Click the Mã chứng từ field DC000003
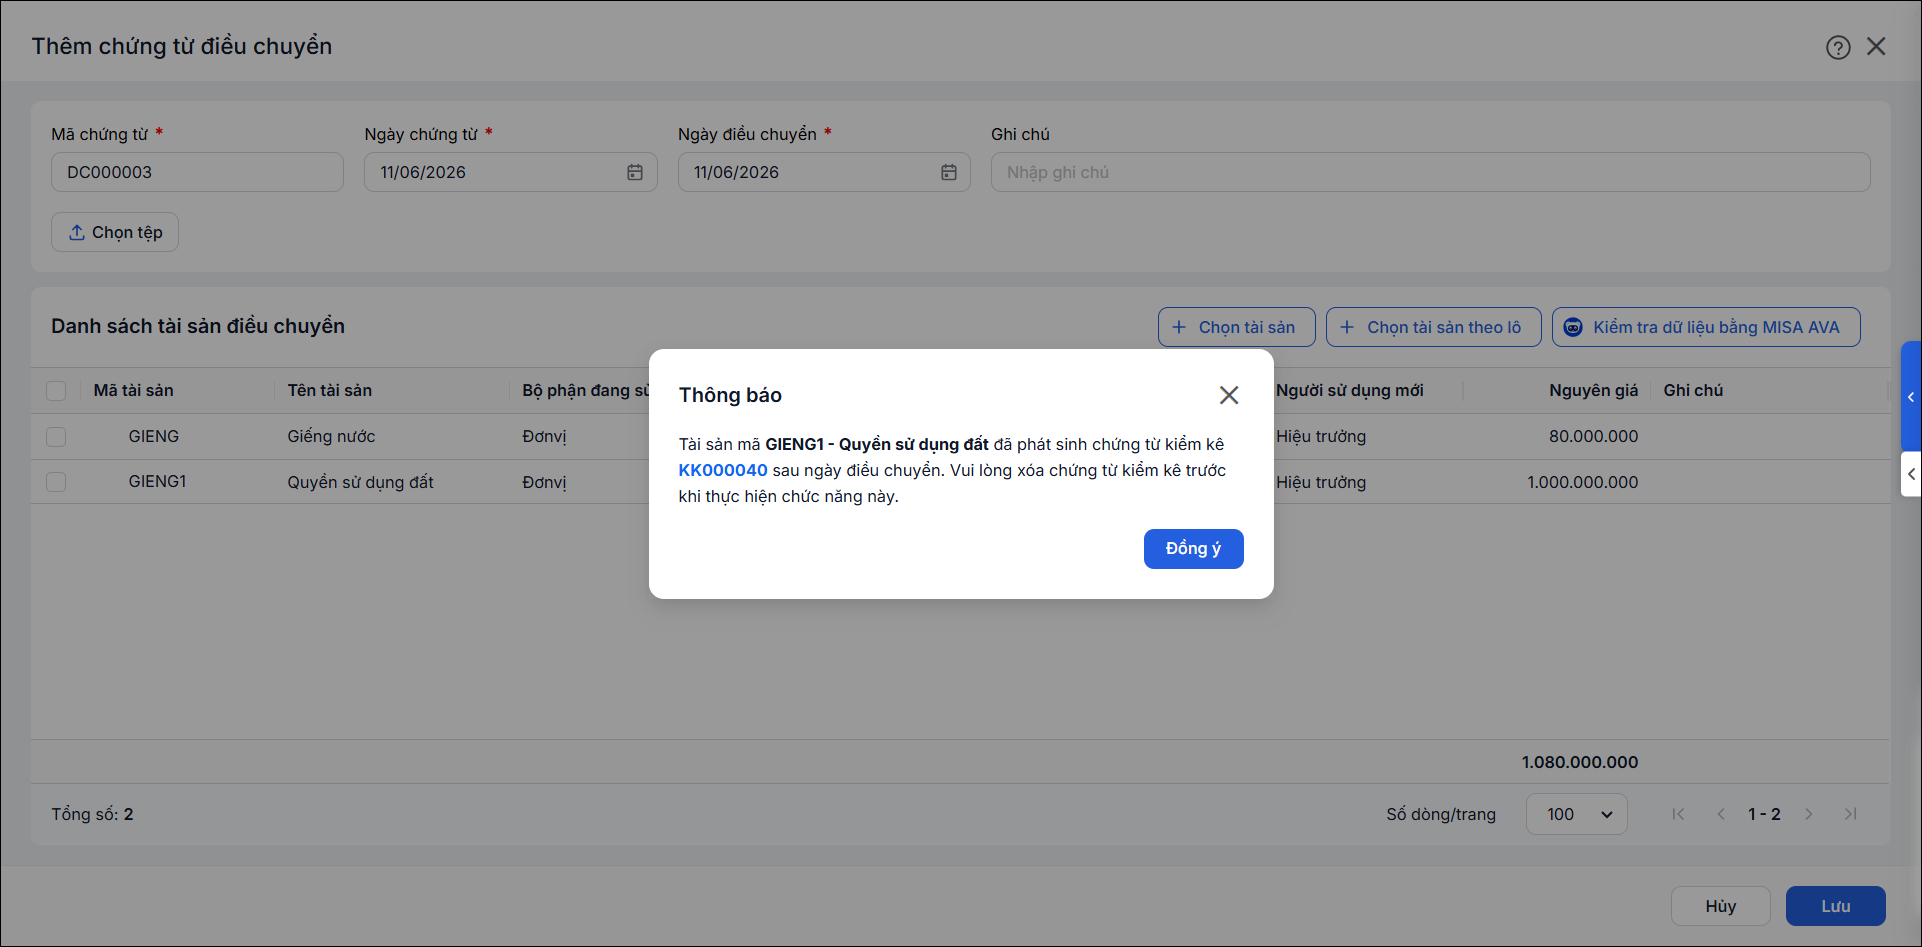Image resolution: width=1922 pixels, height=947 pixels. tap(197, 172)
